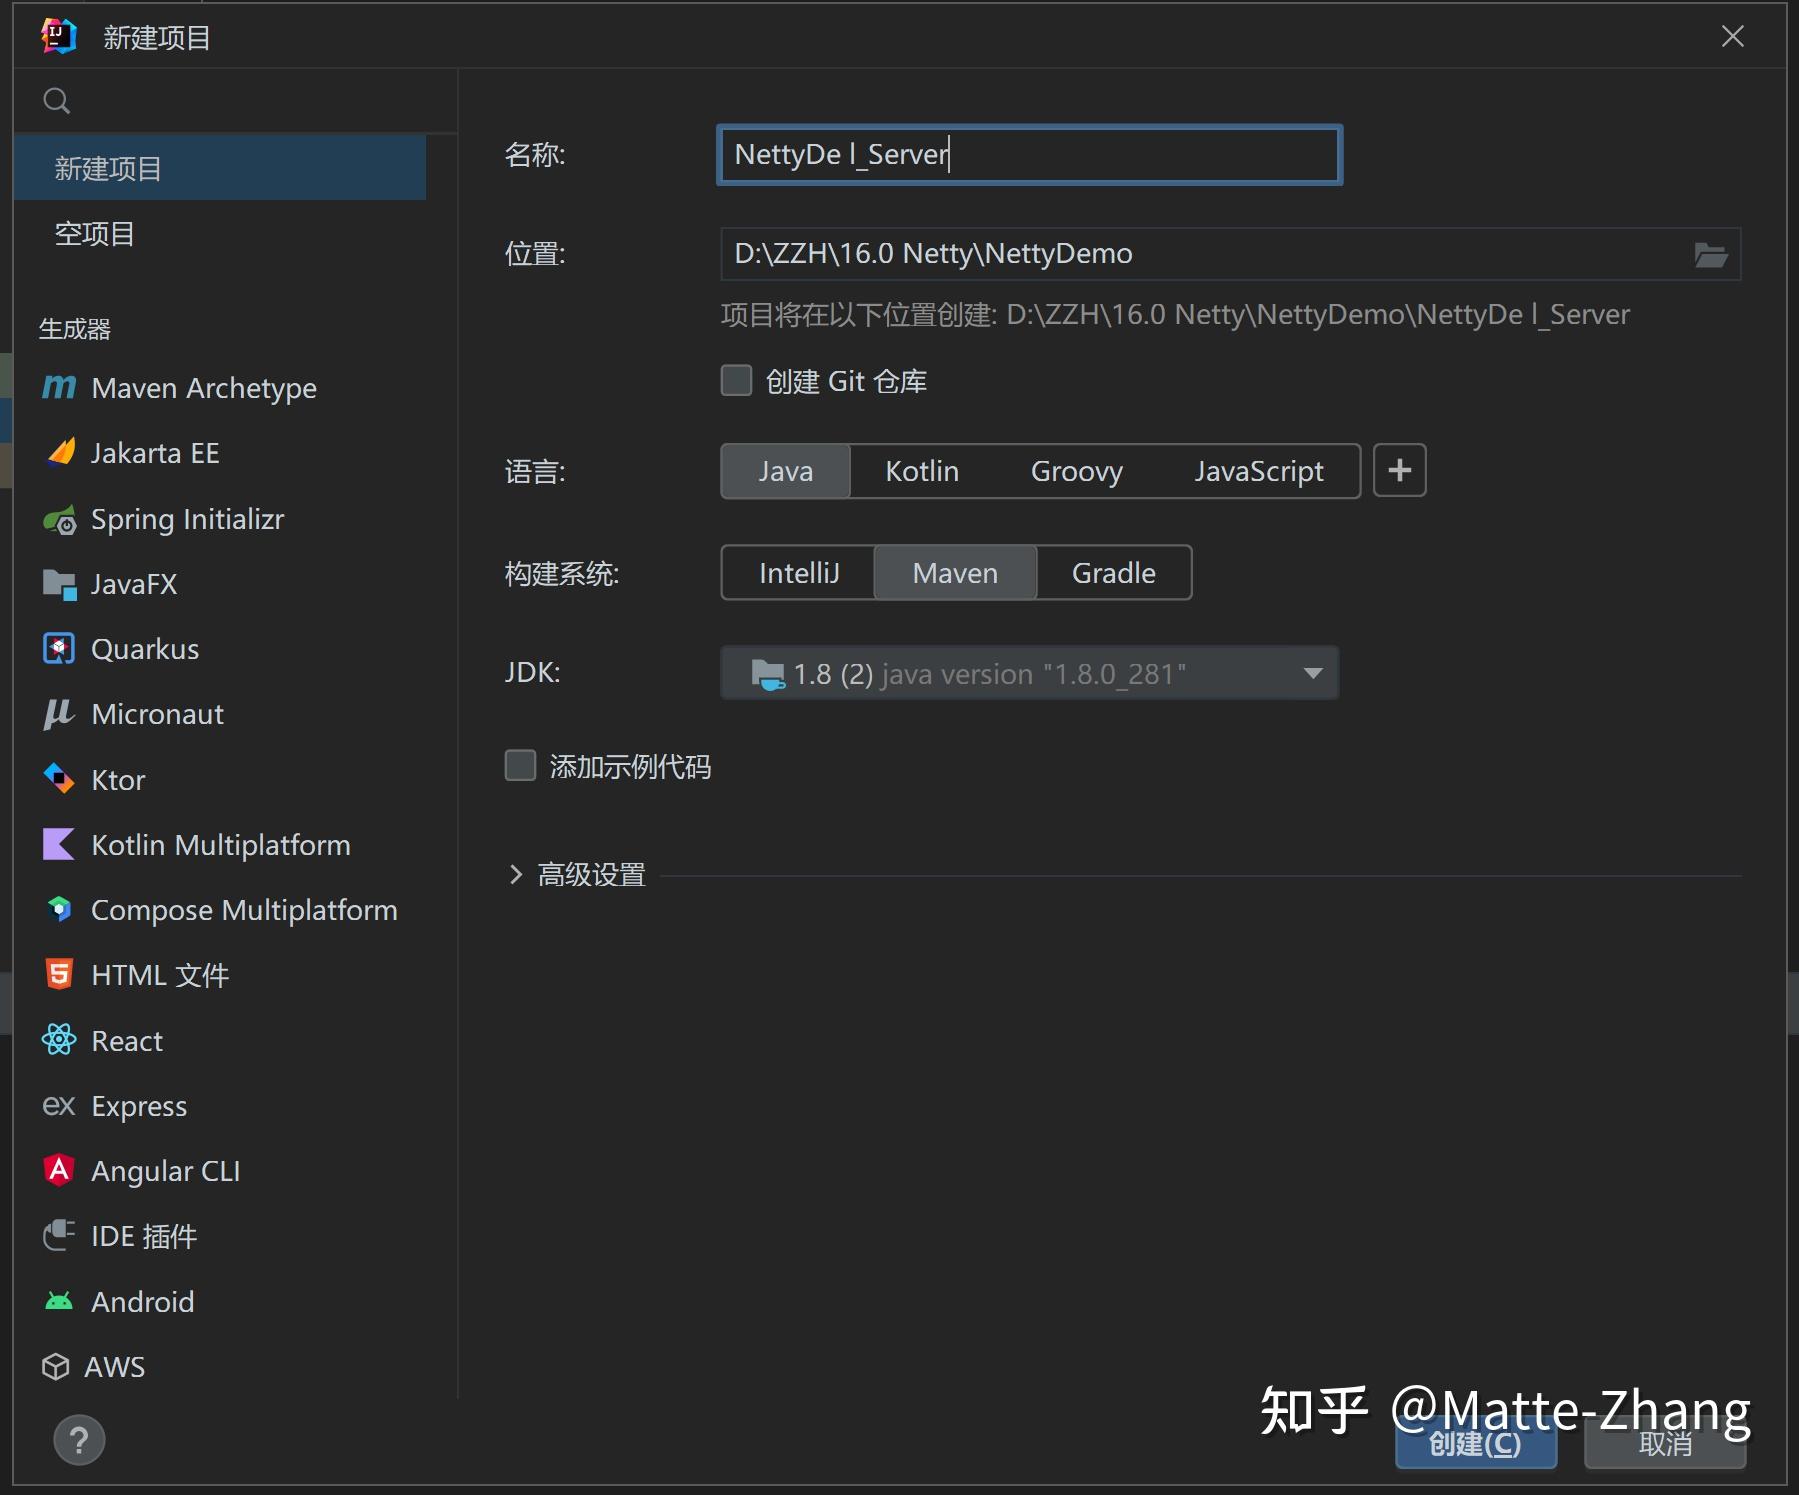Open help with the question mark button
The width and height of the screenshot is (1799, 1495).
click(x=79, y=1440)
